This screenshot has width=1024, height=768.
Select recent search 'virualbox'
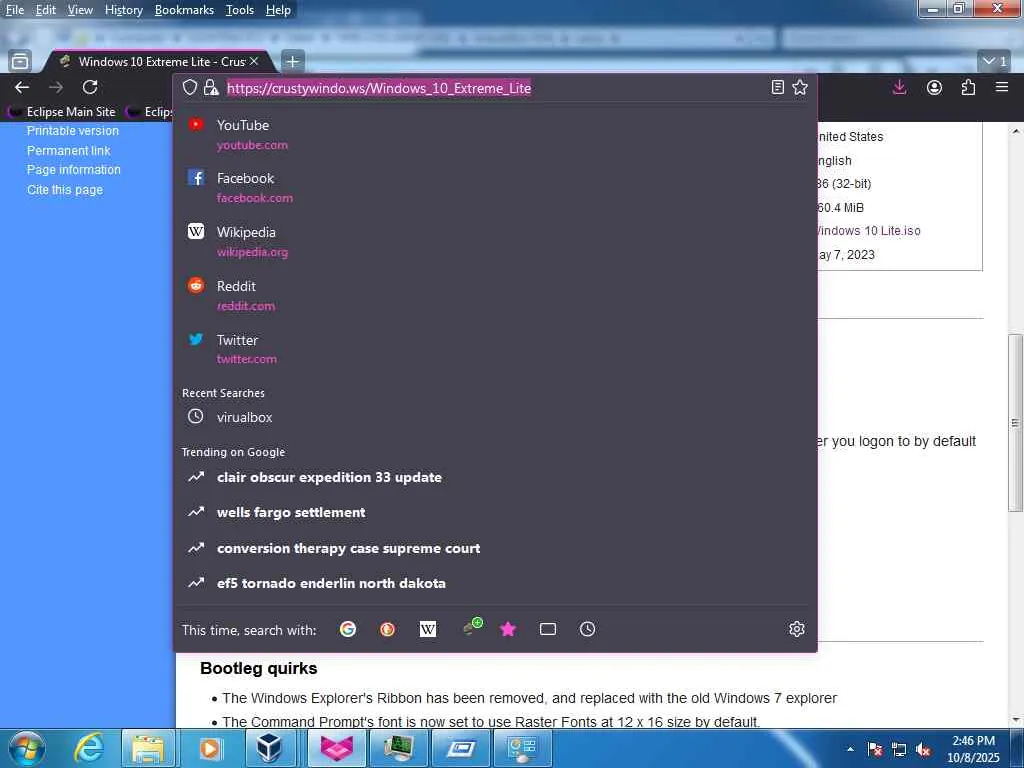(495, 417)
